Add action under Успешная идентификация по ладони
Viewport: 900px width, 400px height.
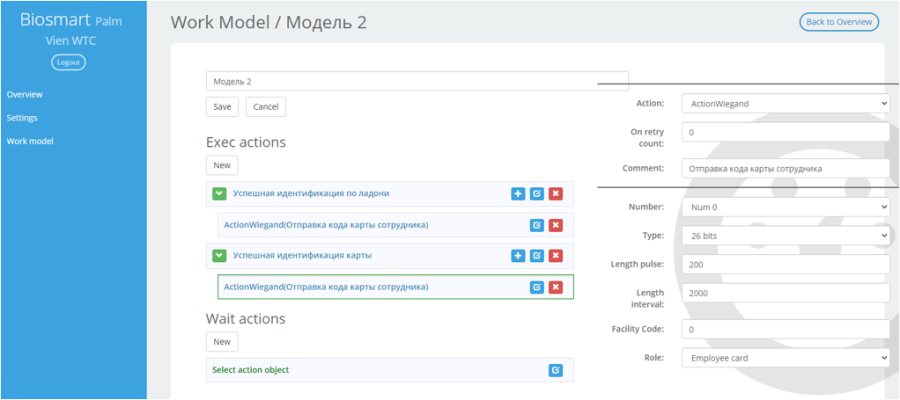click(x=518, y=194)
